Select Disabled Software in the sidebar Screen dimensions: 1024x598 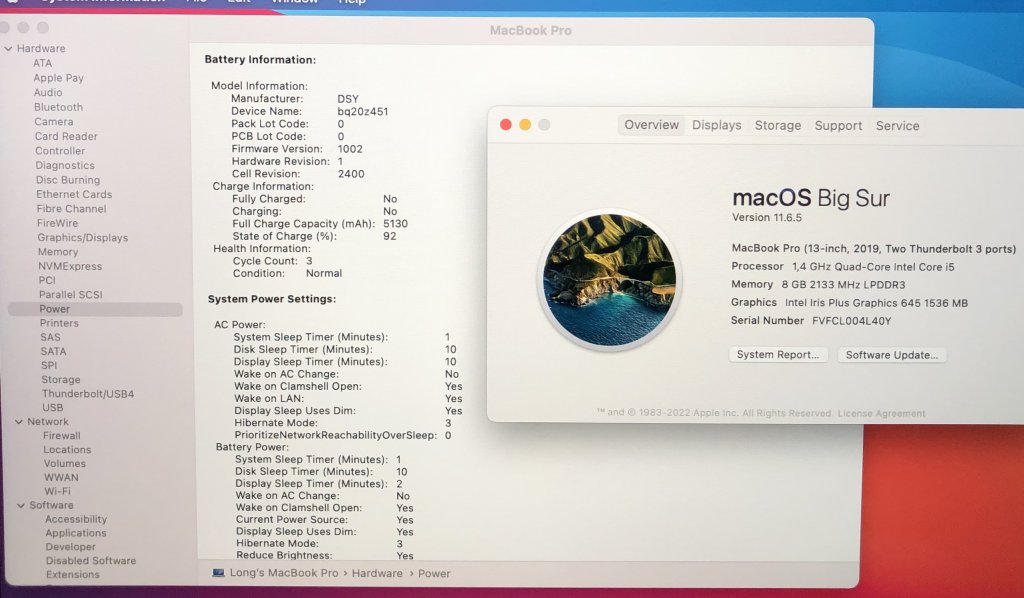tap(91, 561)
